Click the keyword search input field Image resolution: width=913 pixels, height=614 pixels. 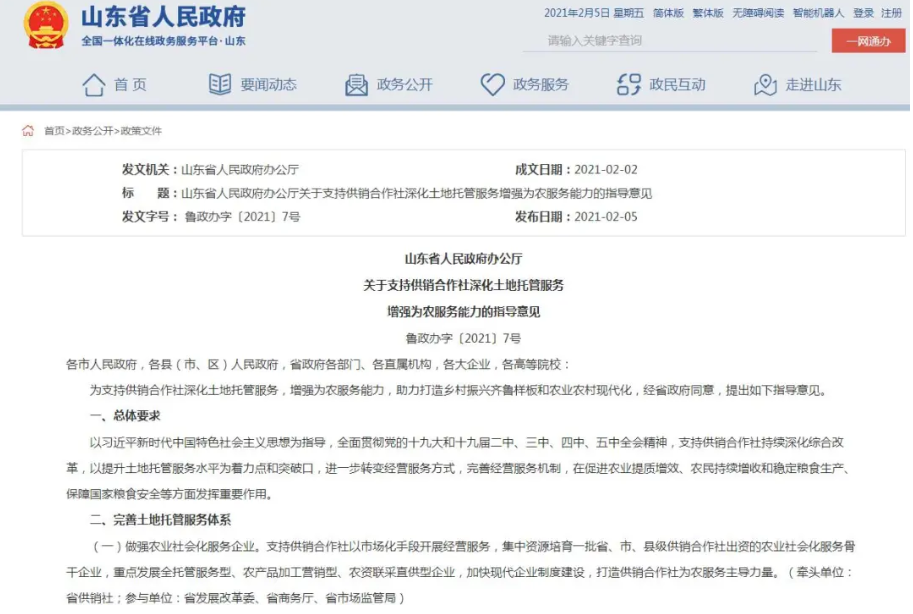tap(672, 41)
